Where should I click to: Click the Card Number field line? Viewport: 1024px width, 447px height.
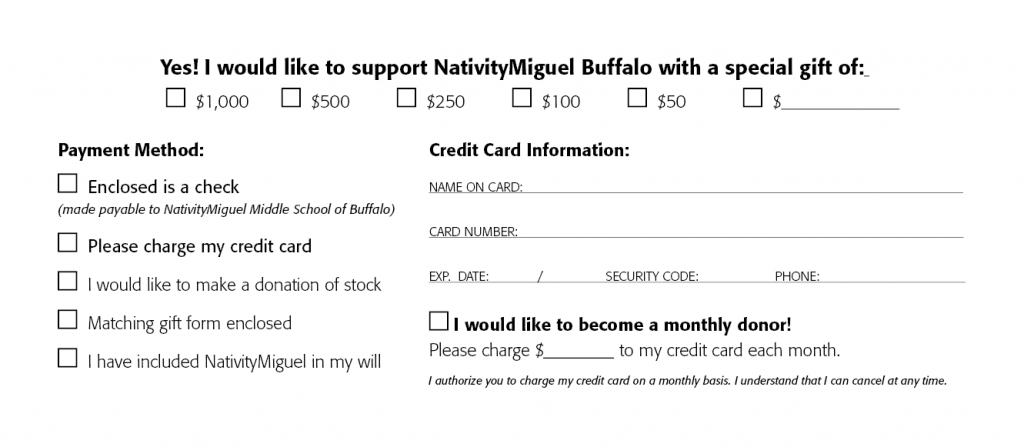[741, 231]
